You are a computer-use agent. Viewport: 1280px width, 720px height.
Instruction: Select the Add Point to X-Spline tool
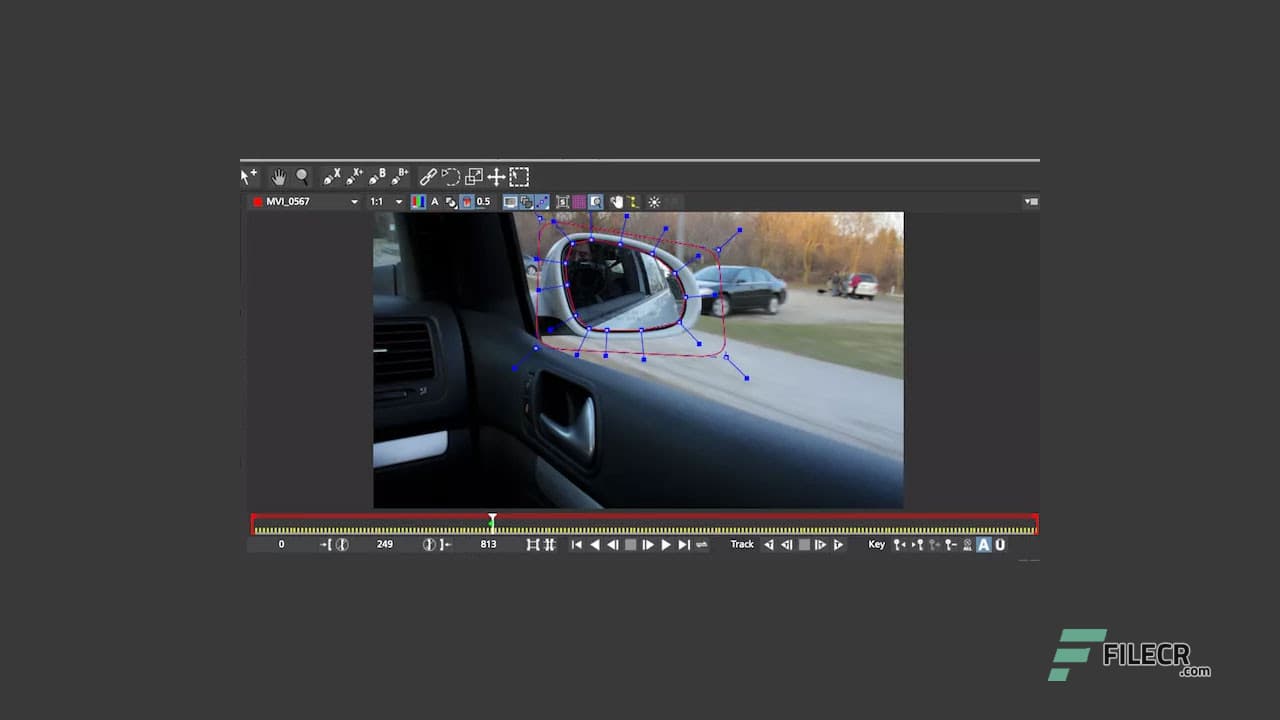click(355, 177)
